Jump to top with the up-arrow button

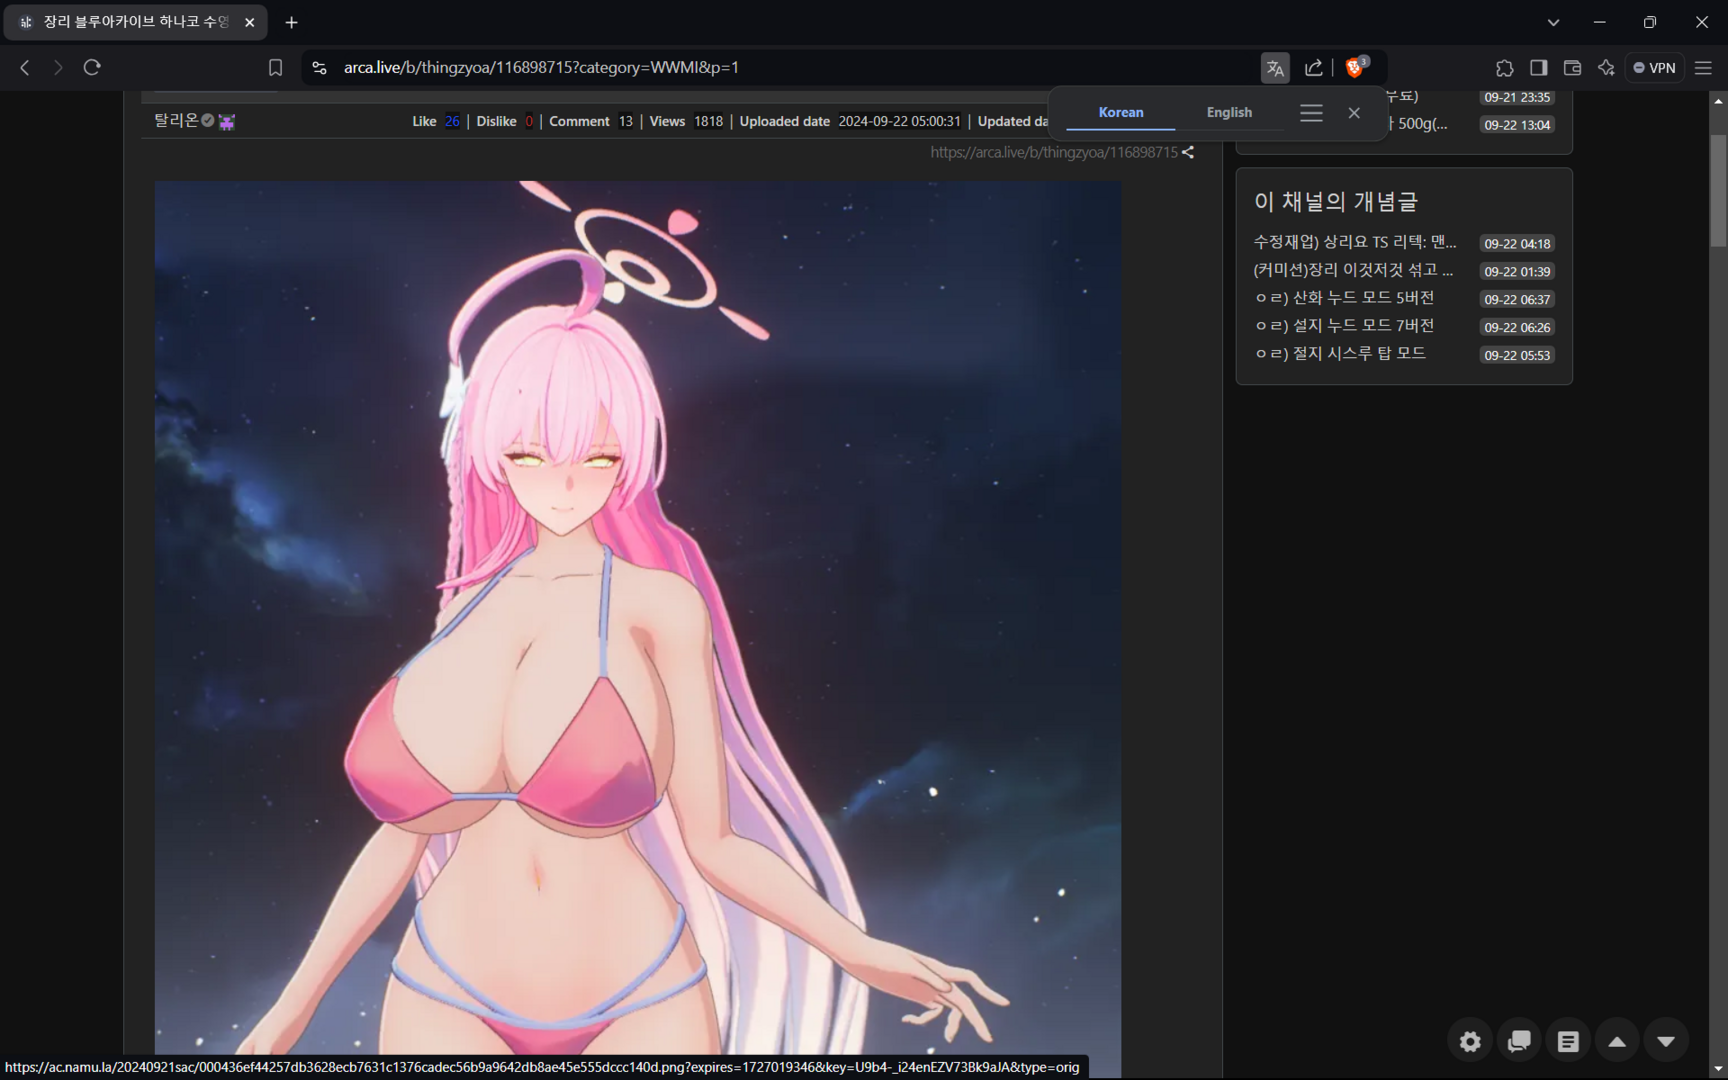tap(1617, 1041)
